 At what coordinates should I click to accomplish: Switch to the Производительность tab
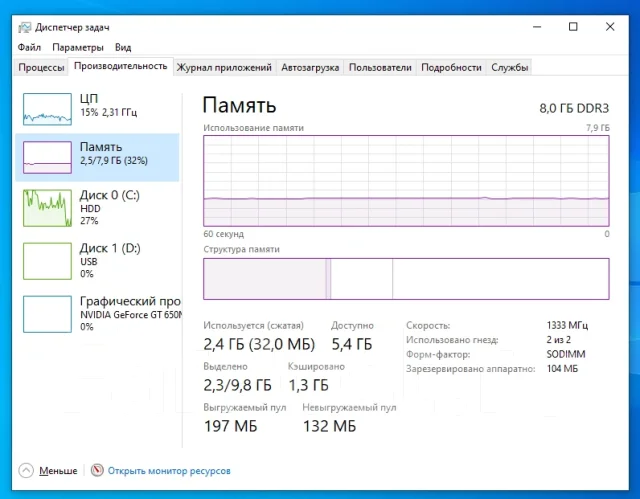point(120,66)
